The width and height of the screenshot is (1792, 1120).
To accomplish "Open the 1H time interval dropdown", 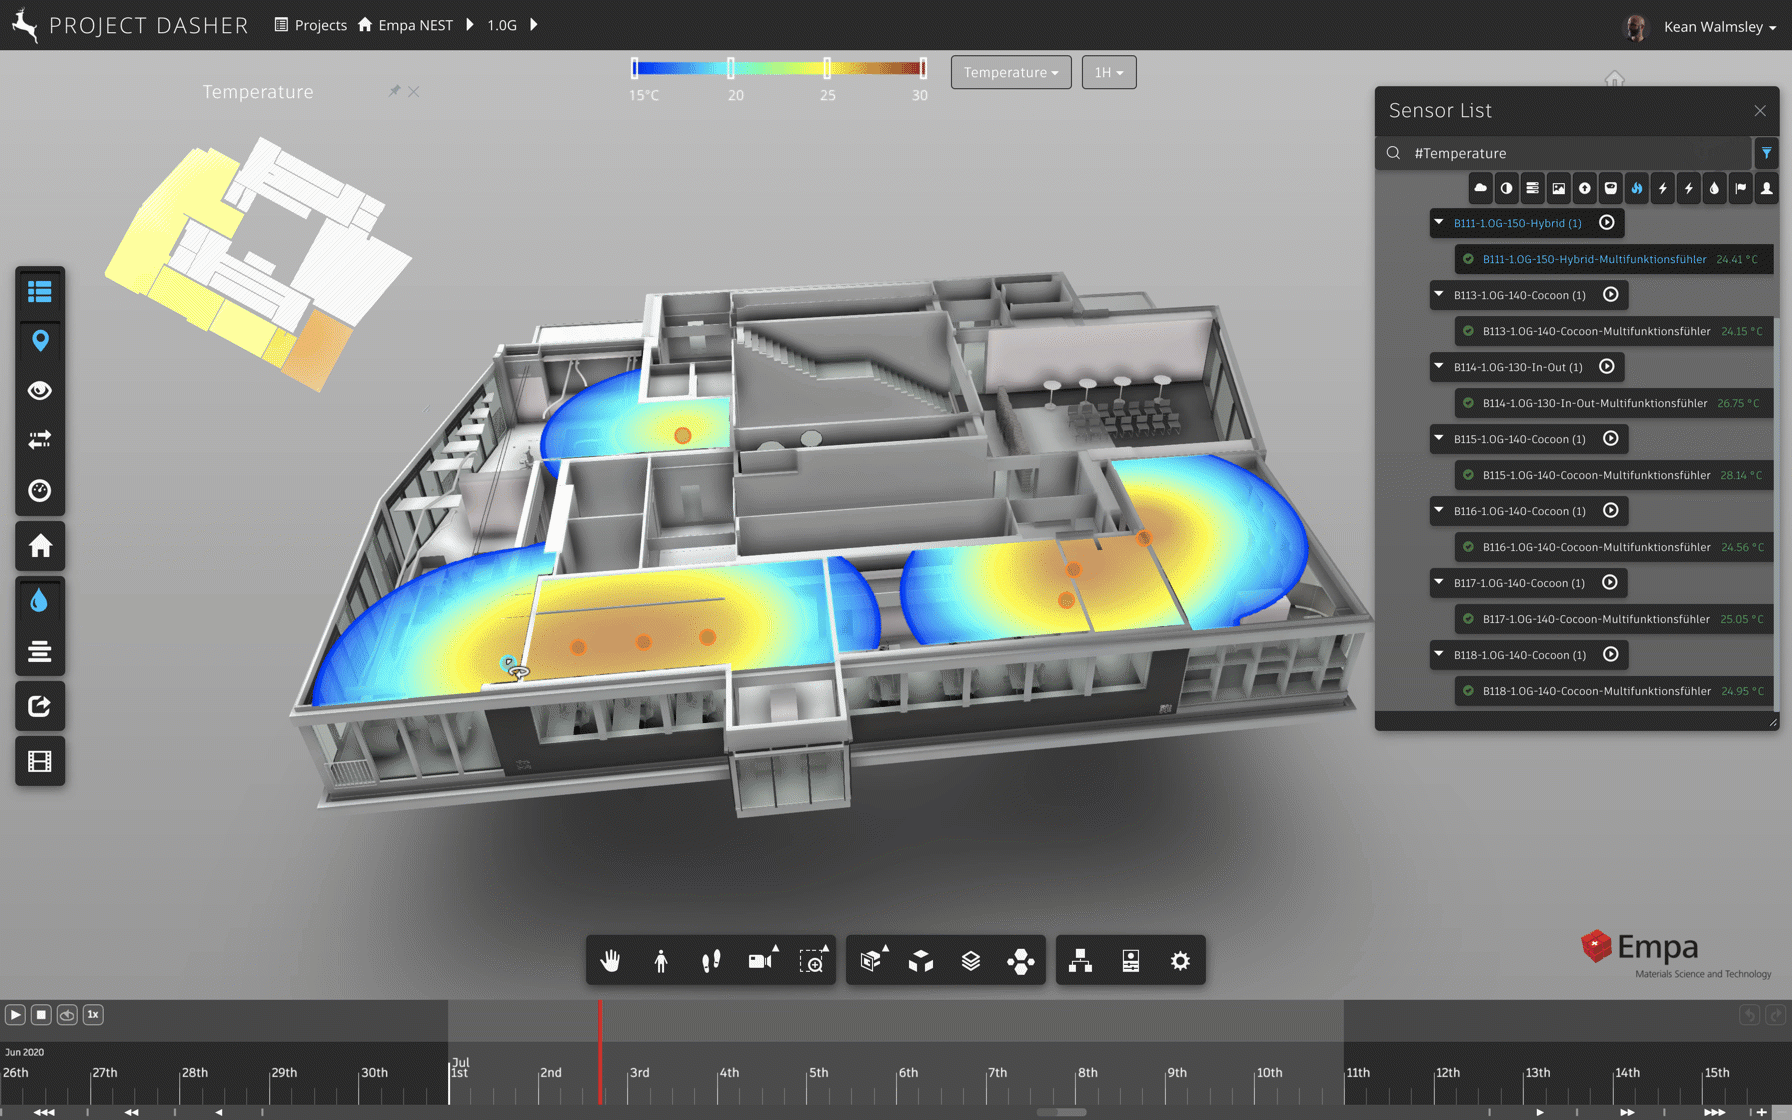I will 1108,72.
